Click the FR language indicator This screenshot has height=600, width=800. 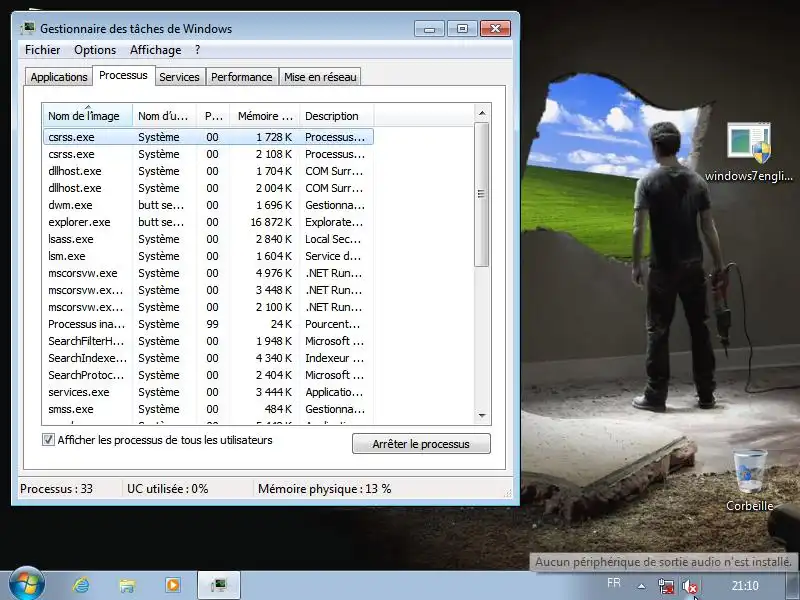click(614, 583)
